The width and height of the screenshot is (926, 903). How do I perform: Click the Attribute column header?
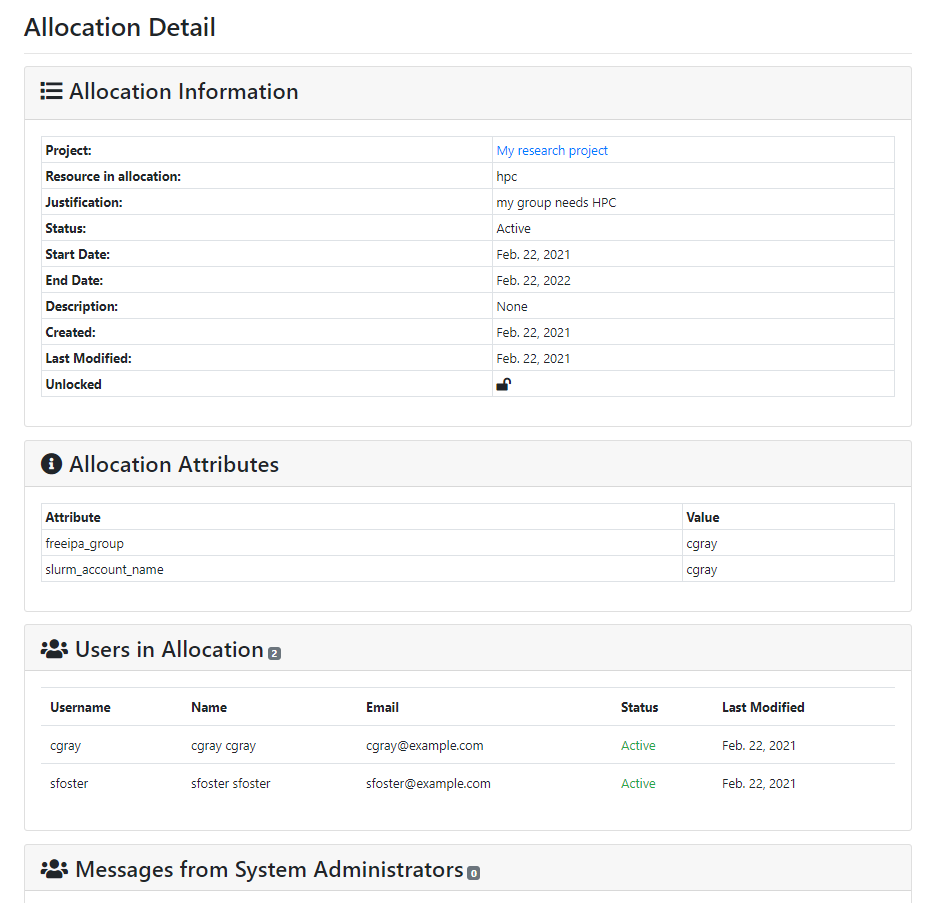pos(73,517)
